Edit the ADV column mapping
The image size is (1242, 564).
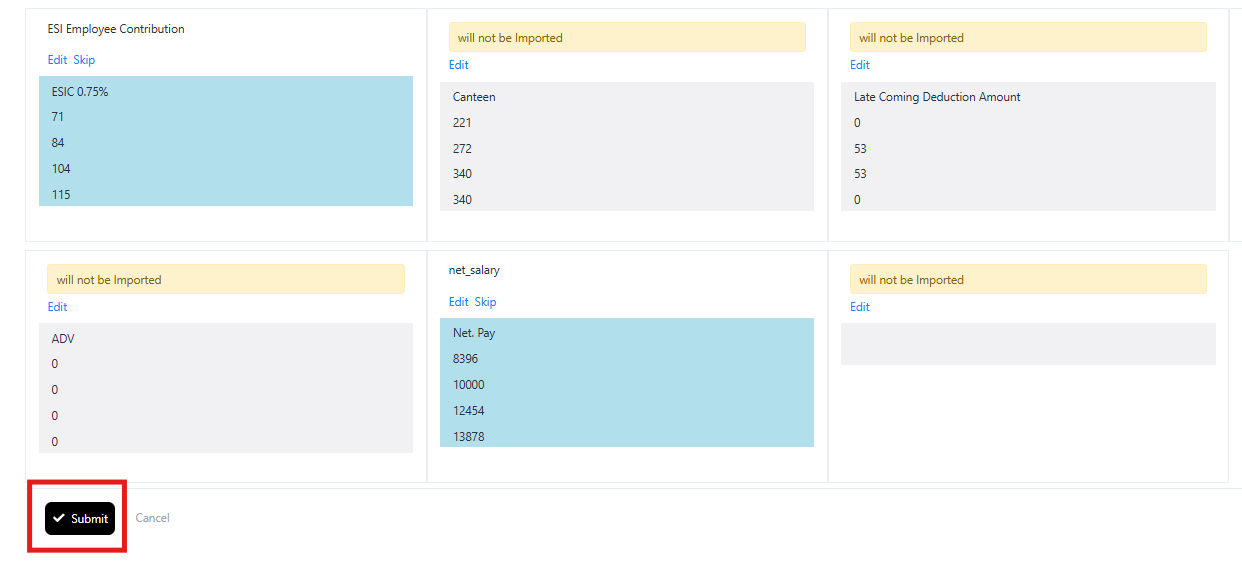57,307
